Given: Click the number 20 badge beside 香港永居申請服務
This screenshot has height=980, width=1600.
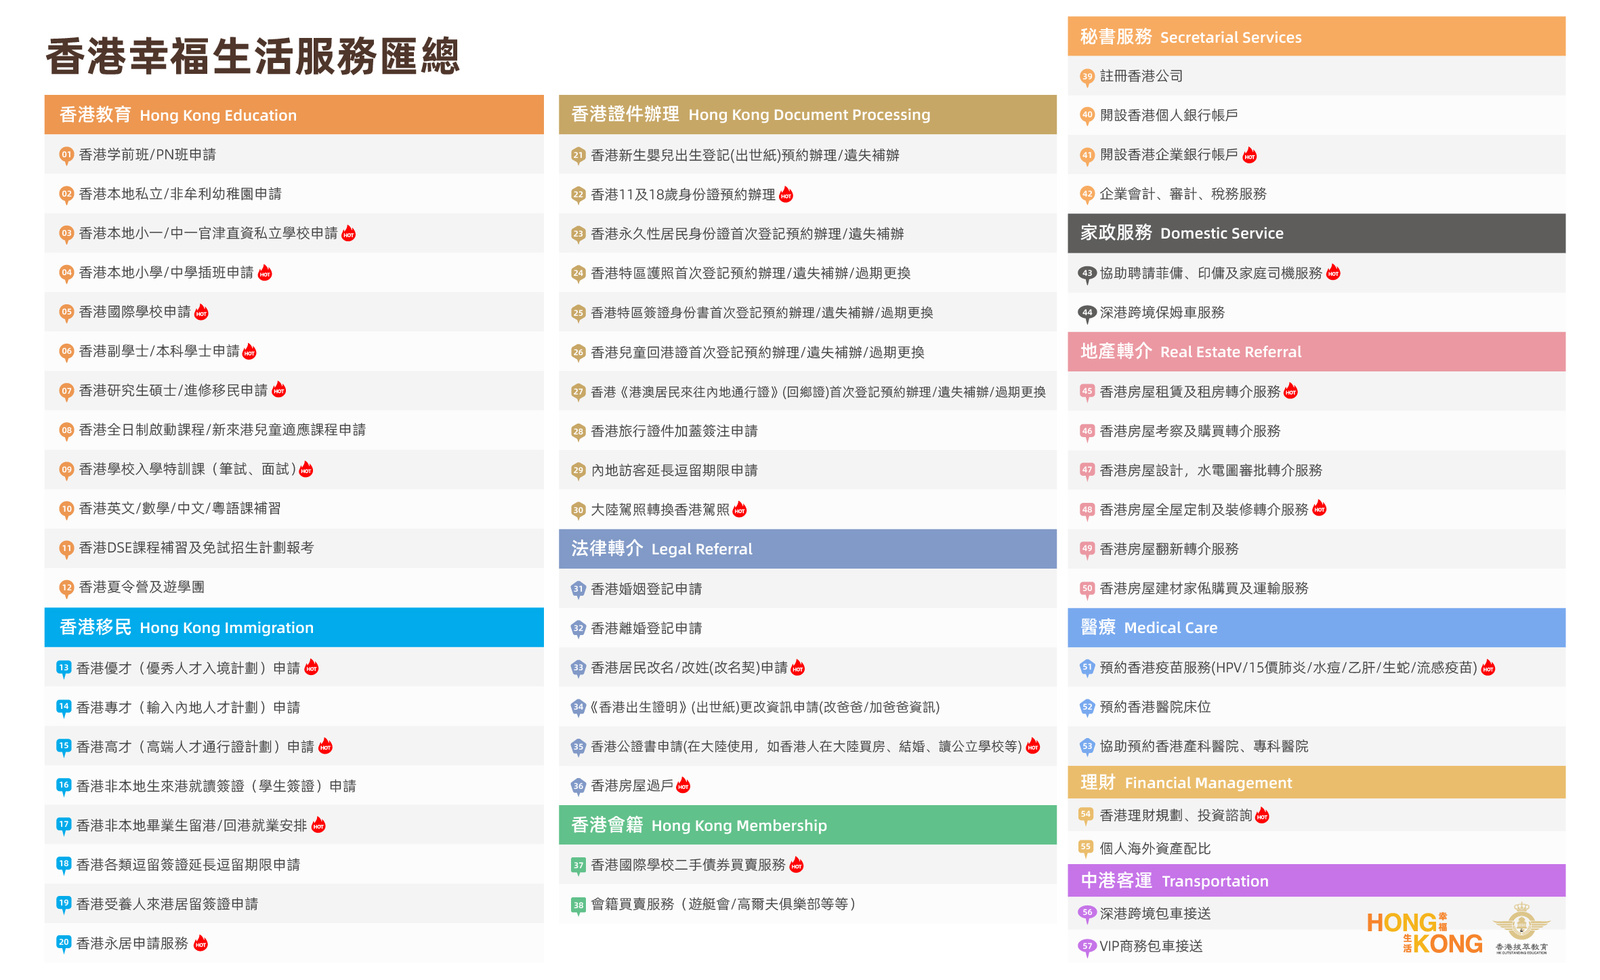Looking at the screenshot, I should point(63,943).
